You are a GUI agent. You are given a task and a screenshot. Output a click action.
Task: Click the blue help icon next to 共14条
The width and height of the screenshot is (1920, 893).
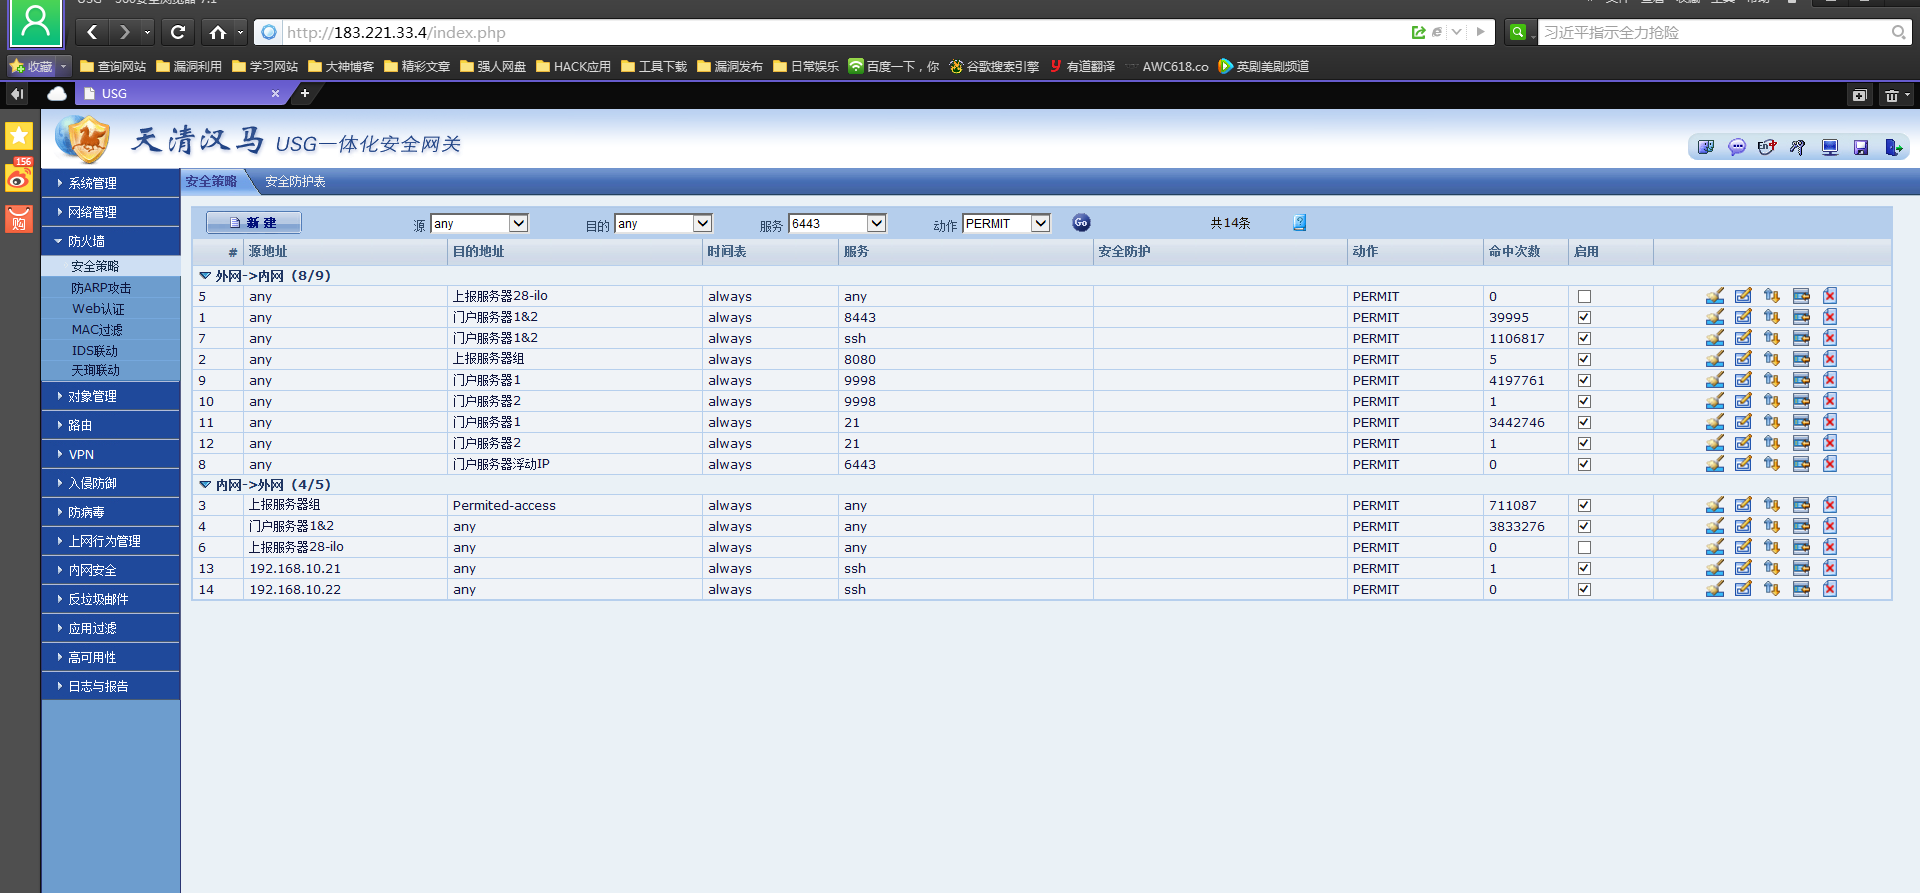pyautogui.click(x=1299, y=223)
